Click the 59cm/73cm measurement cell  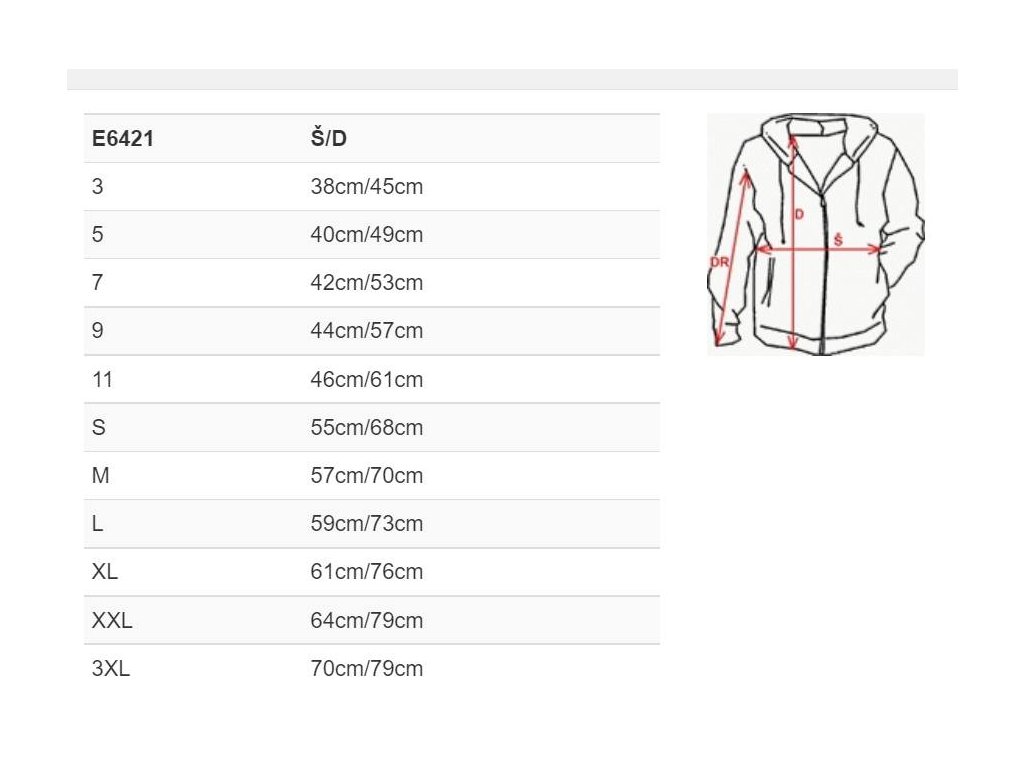coord(366,524)
